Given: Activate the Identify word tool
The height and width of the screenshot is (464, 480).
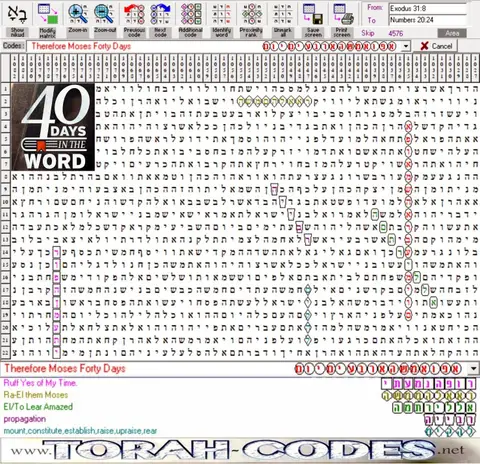Looking at the screenshot, I should coord(221,14).
